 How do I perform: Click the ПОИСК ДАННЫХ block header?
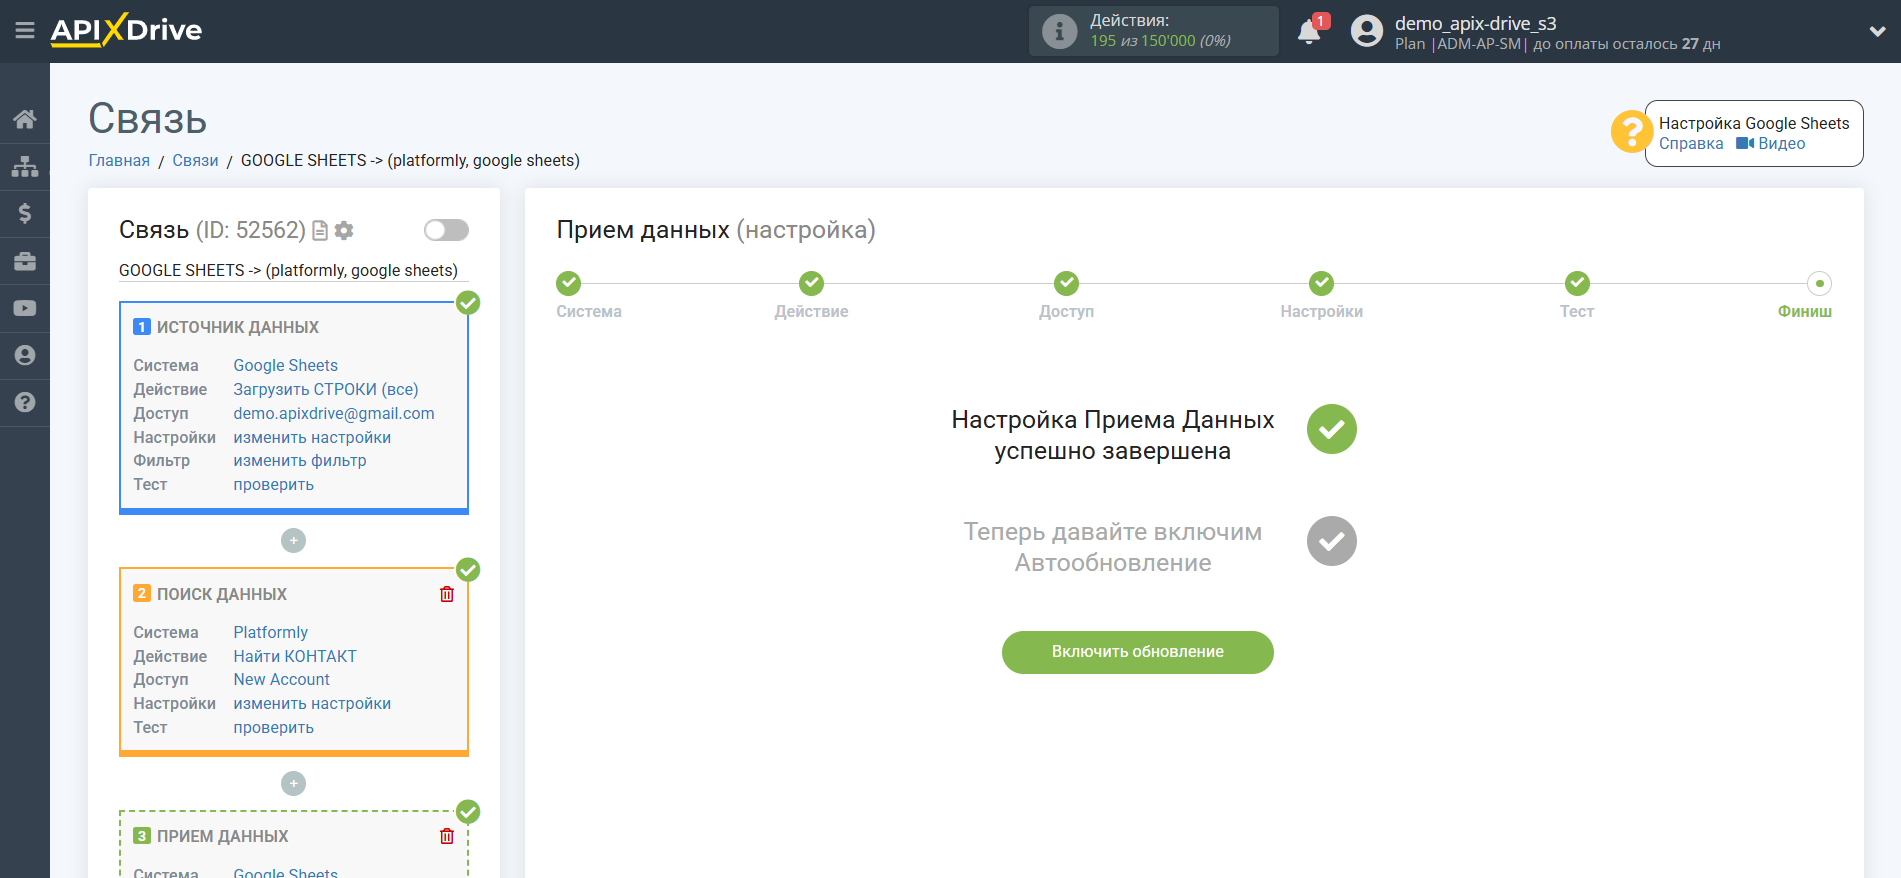point(222,594)
